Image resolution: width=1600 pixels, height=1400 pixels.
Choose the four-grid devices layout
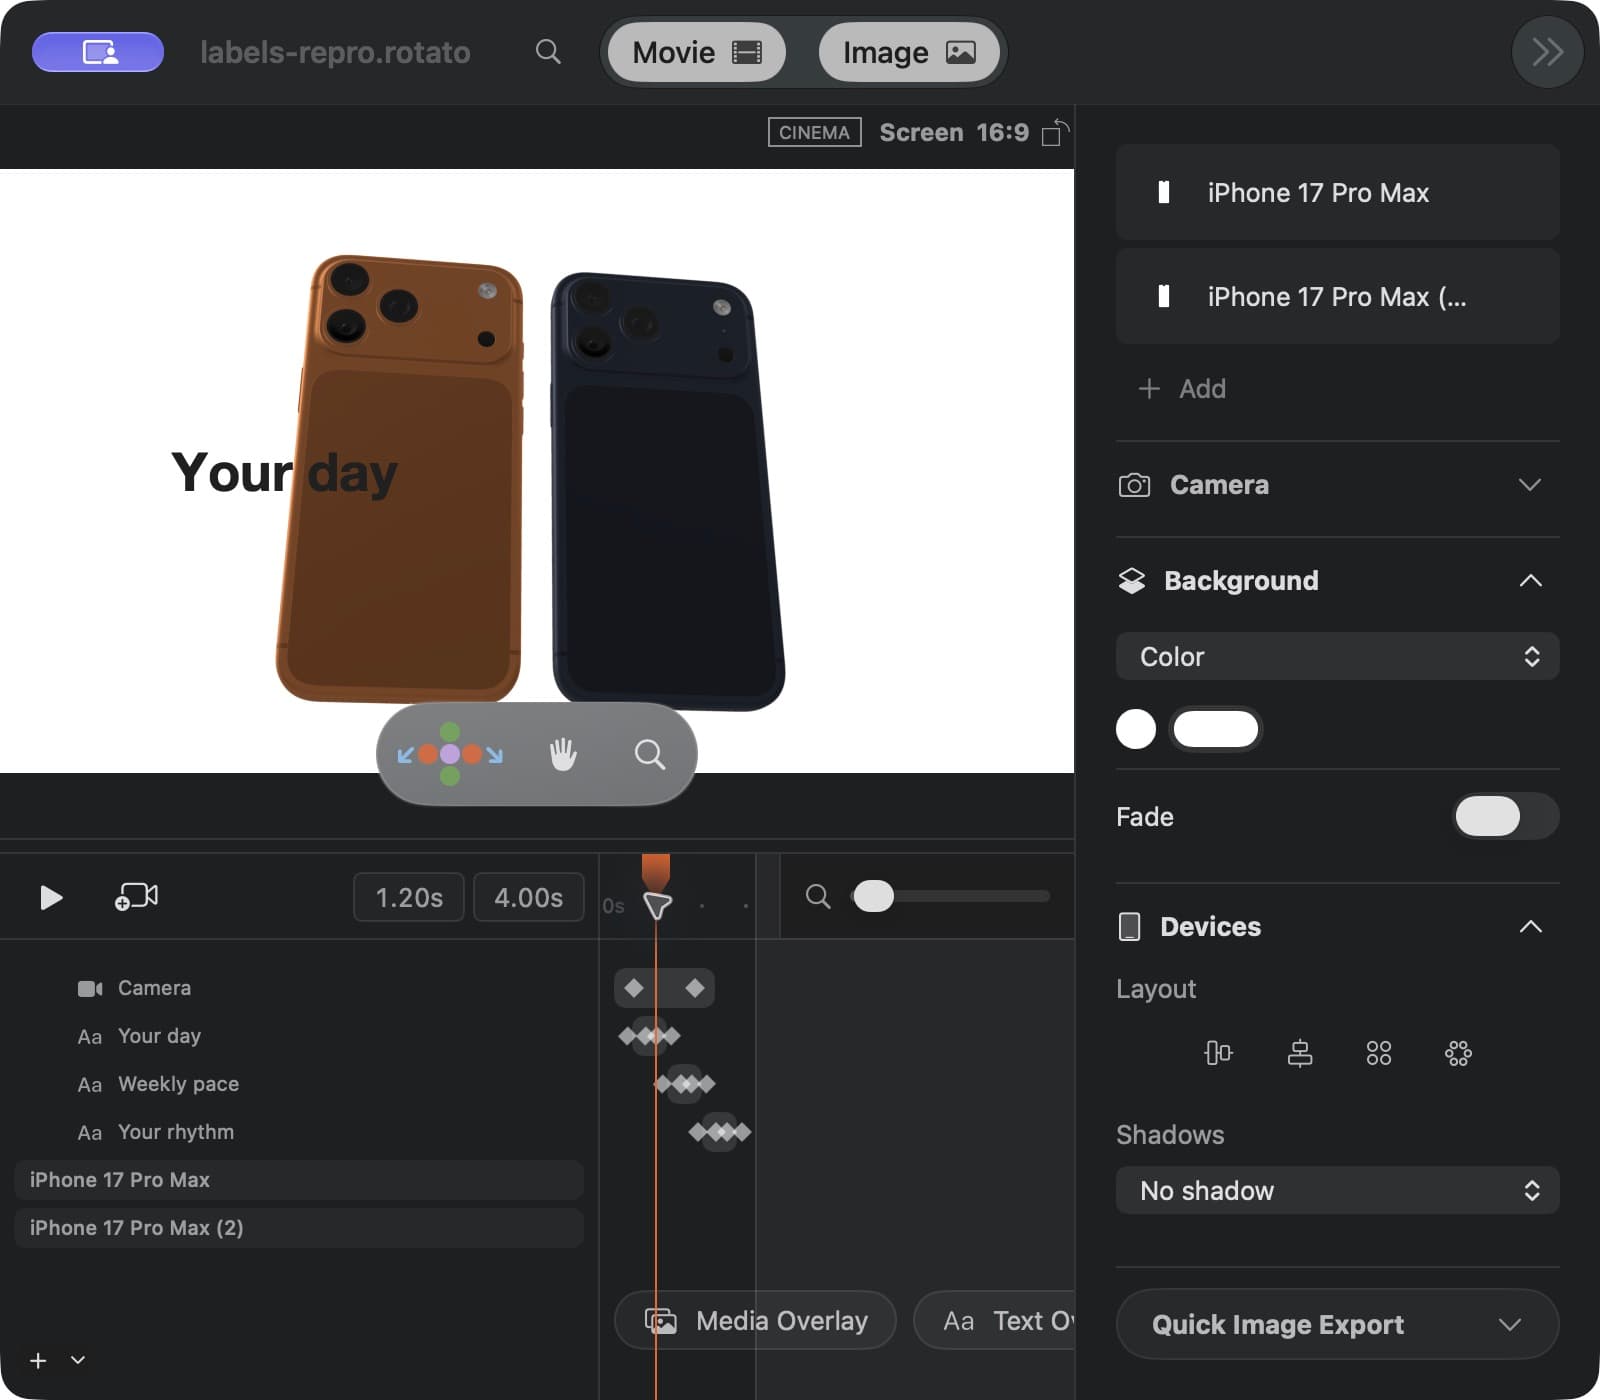(1379, 1053)
